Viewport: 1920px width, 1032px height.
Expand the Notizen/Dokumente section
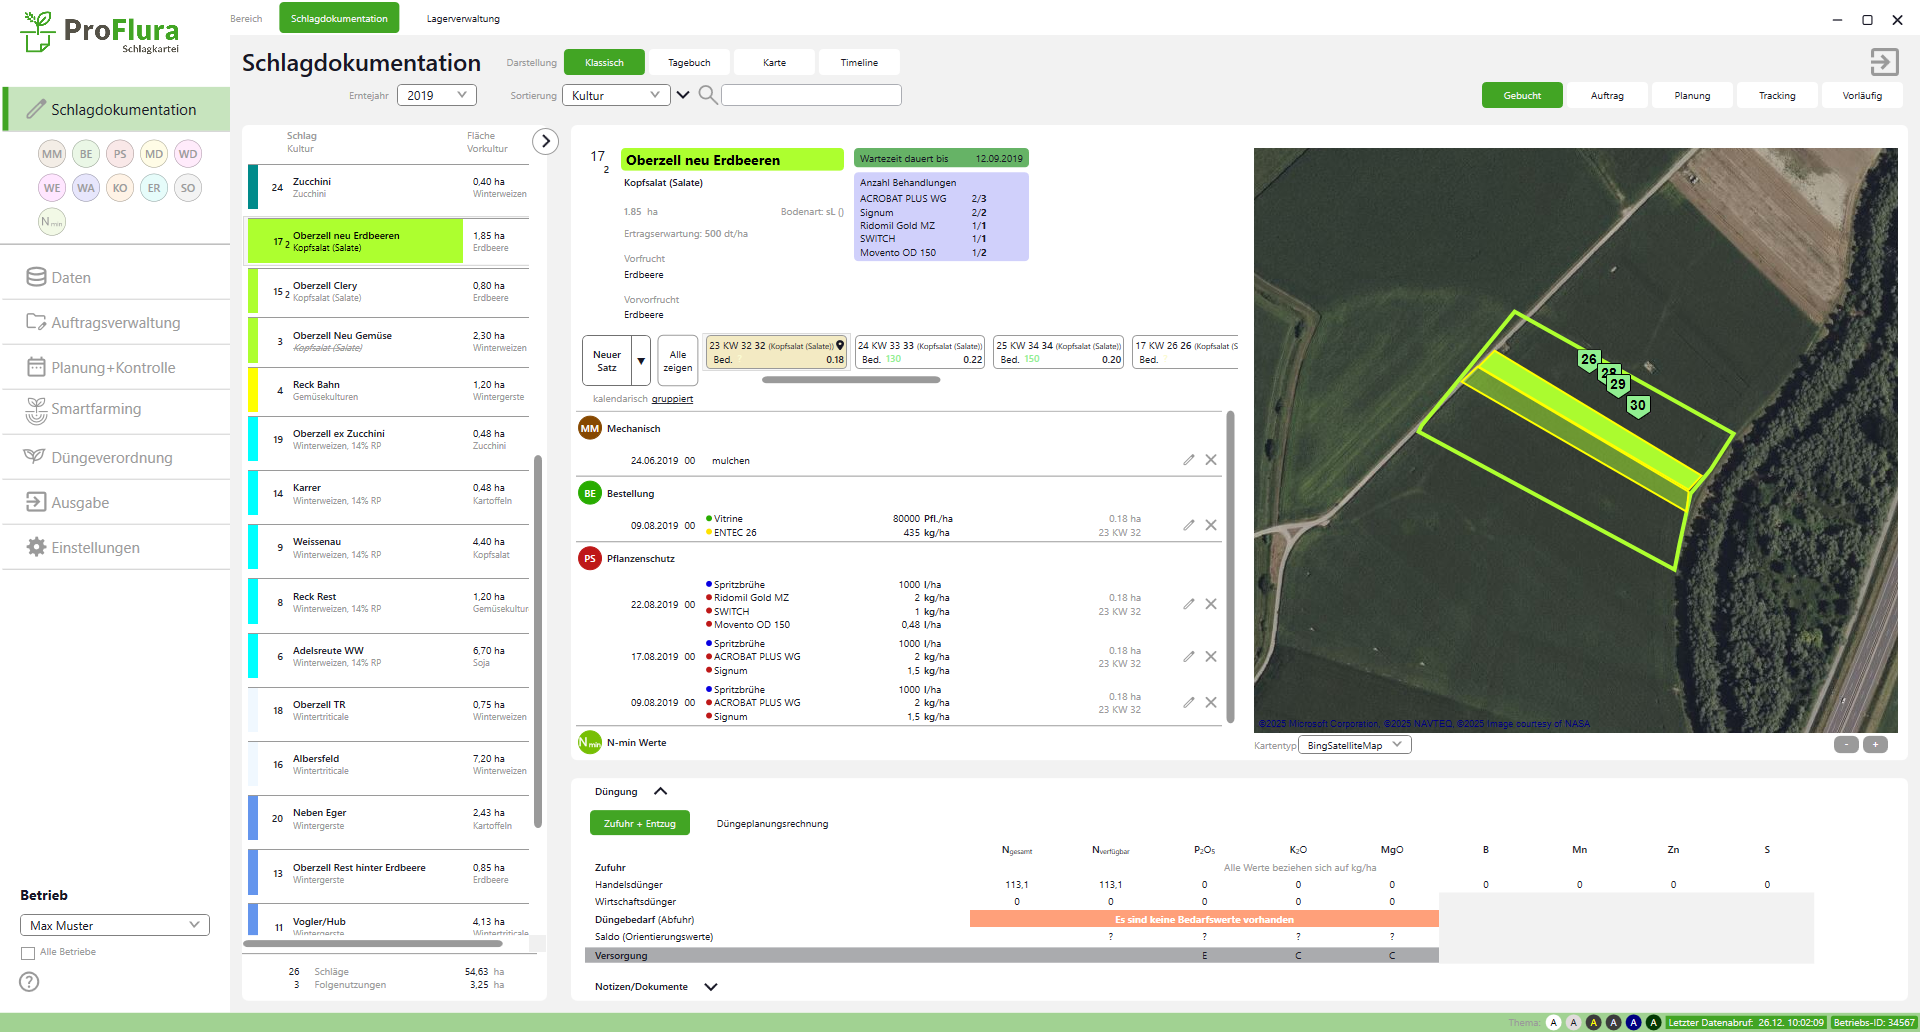pyautogui.click(x=711, y=987)
